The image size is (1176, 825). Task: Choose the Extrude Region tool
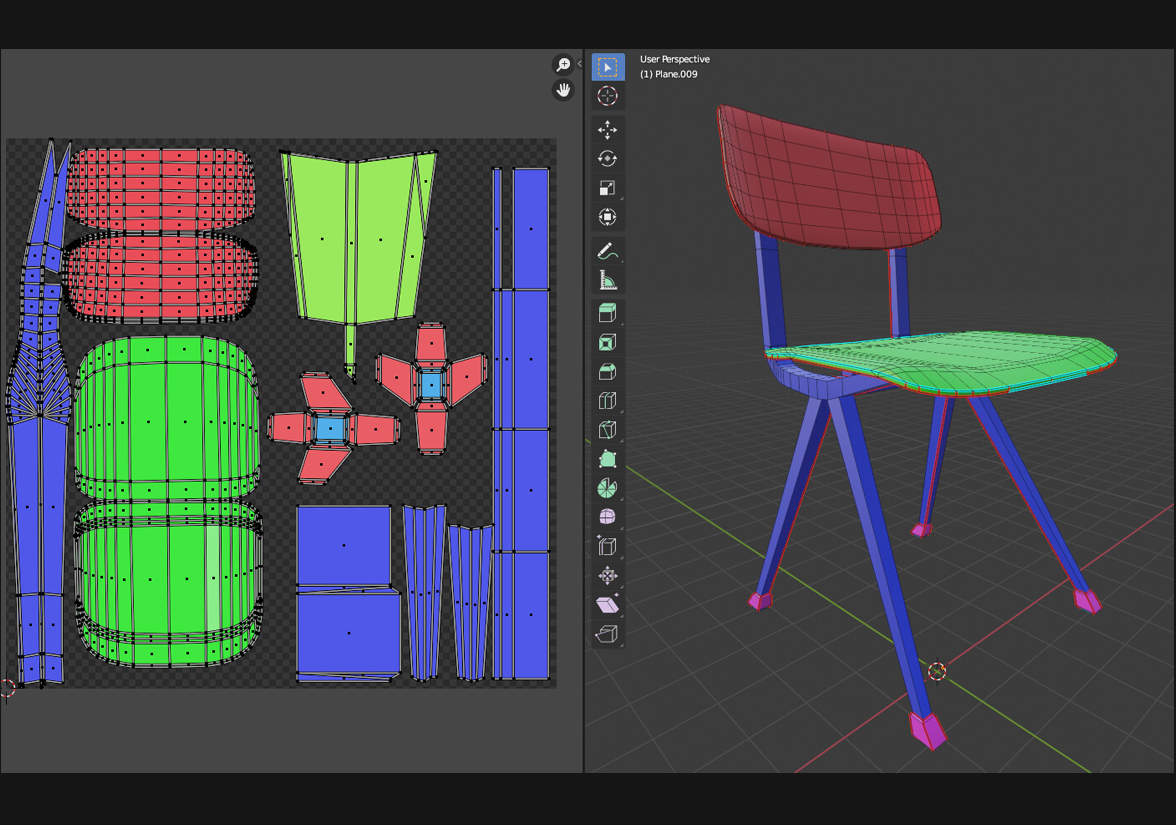[607, 313]
